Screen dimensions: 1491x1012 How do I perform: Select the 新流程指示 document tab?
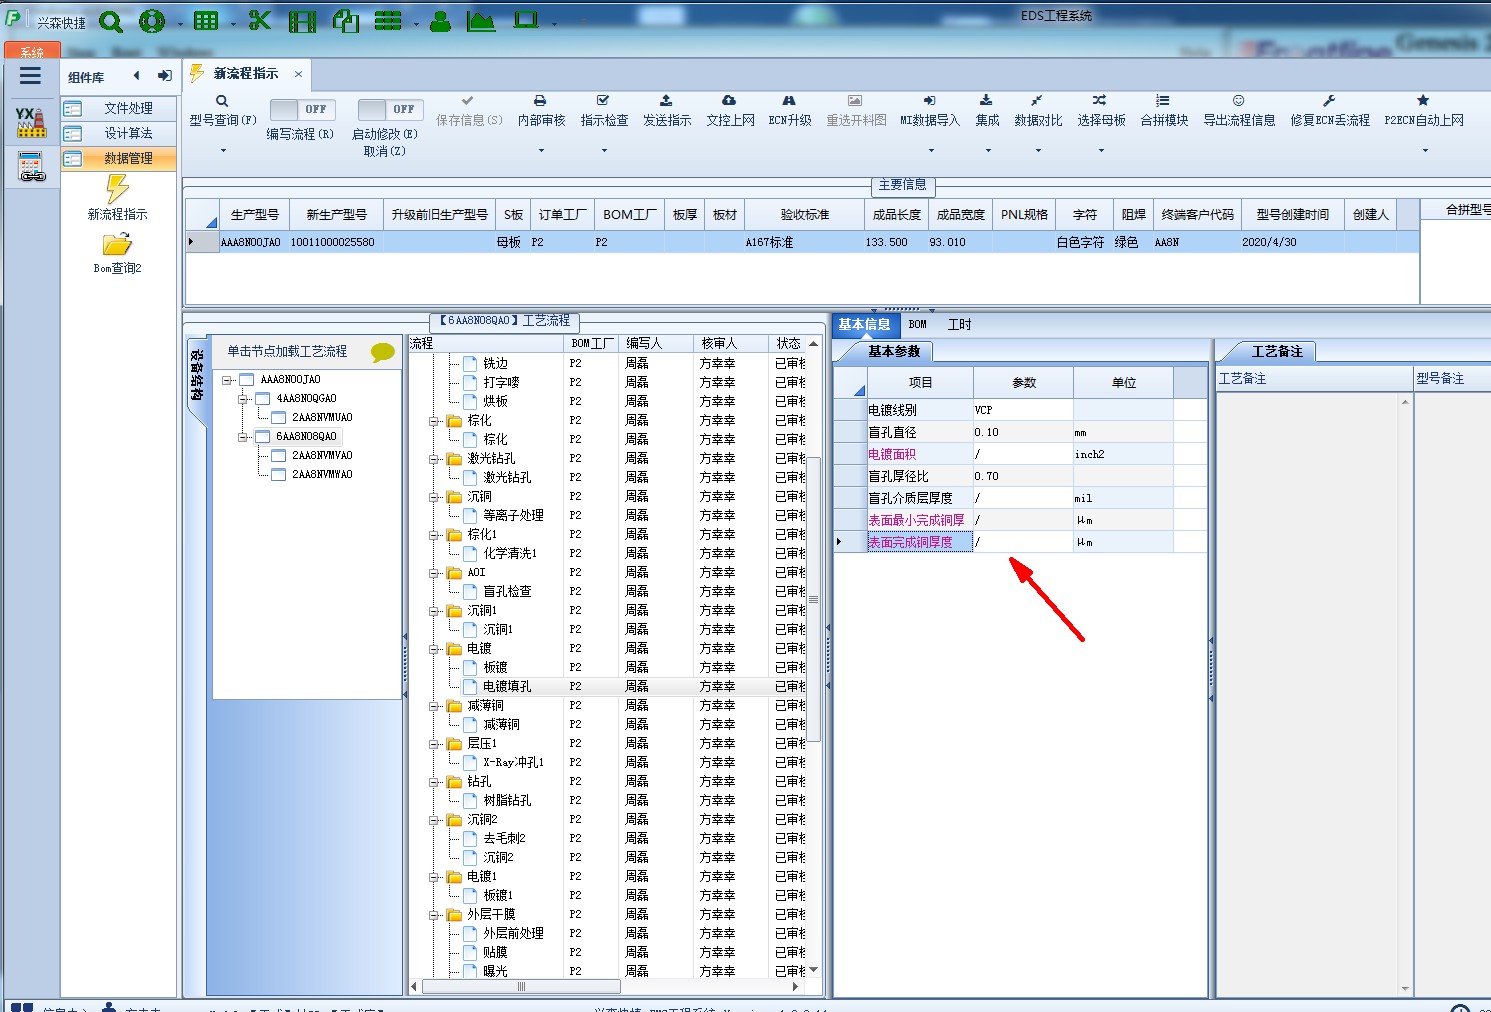(x=246, y=74)
